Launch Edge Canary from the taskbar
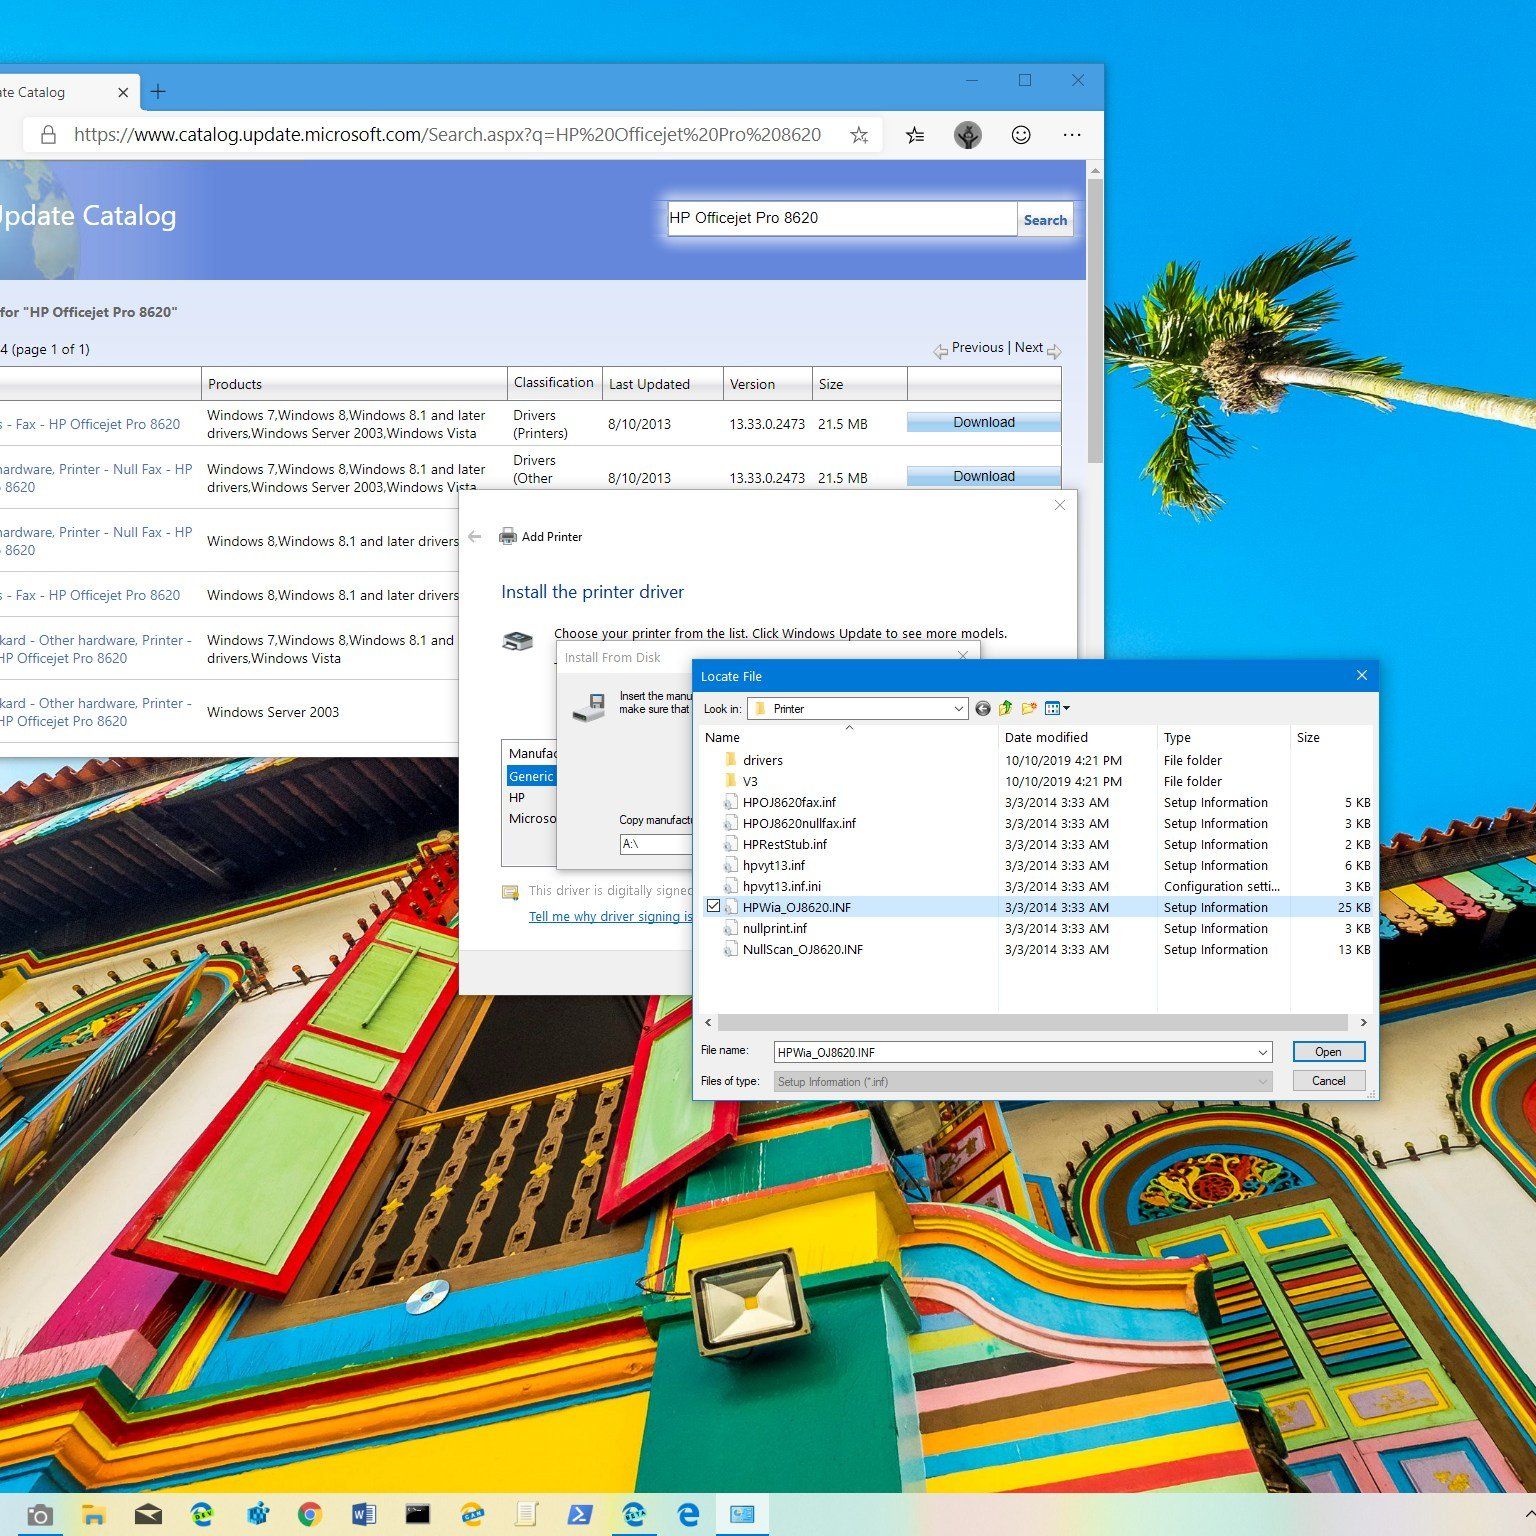1536x1536 pixels. [472, 1514]
